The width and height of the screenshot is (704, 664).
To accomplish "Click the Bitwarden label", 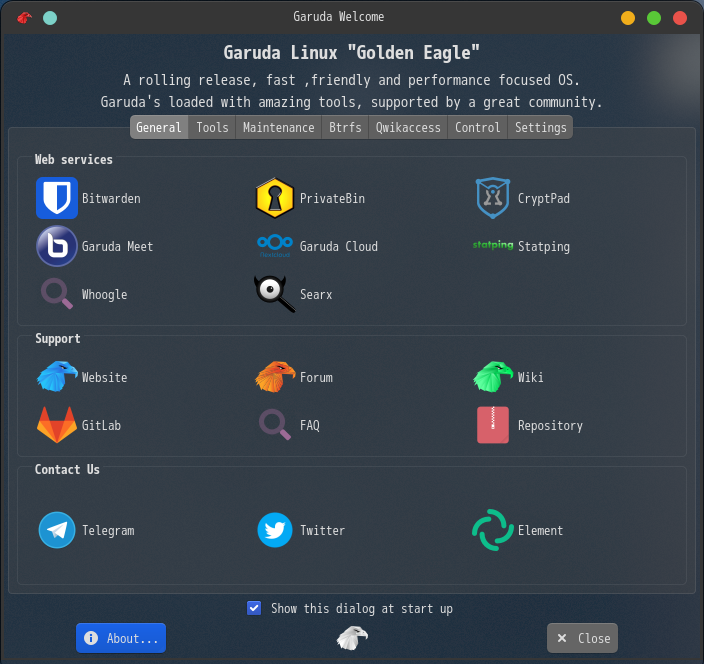I will 111,198.
